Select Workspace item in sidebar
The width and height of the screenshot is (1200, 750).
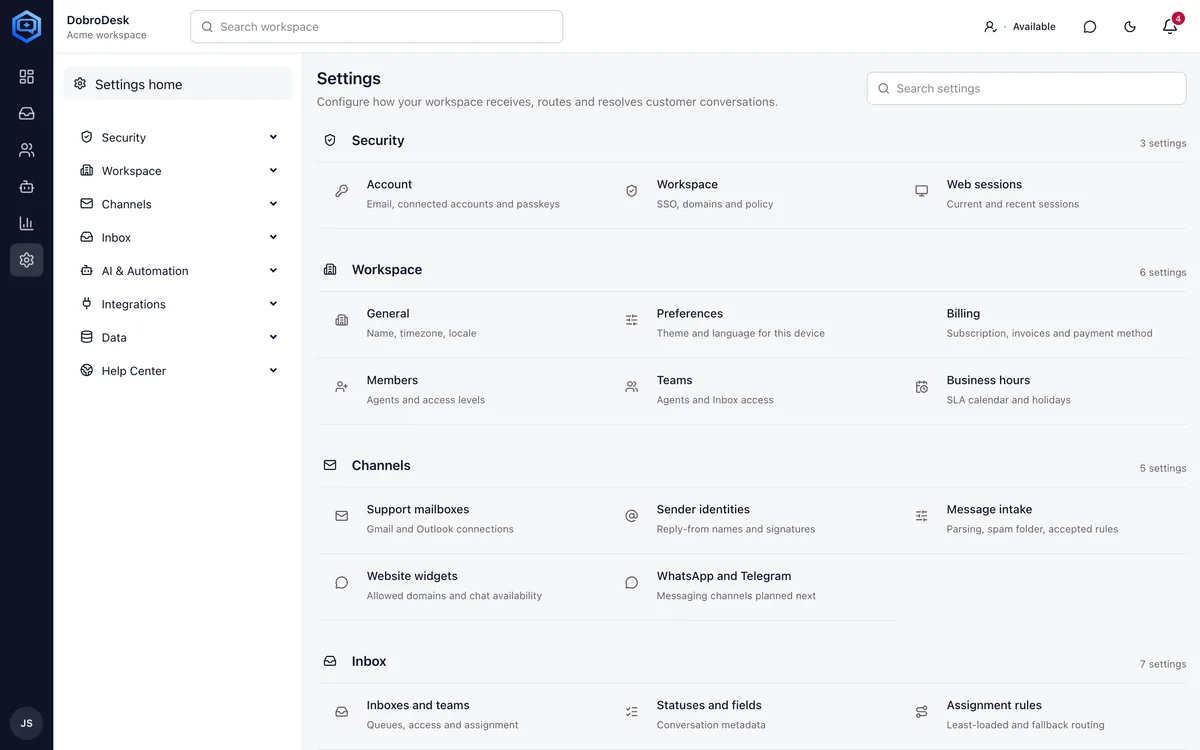point(178,170)
